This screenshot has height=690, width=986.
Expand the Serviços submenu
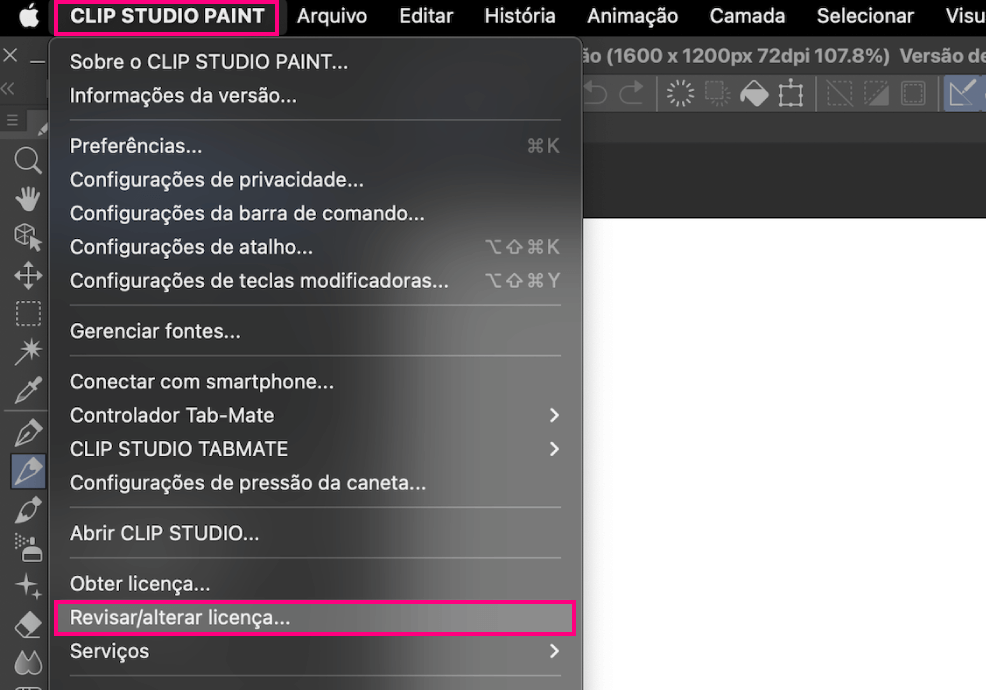(554, 651)
